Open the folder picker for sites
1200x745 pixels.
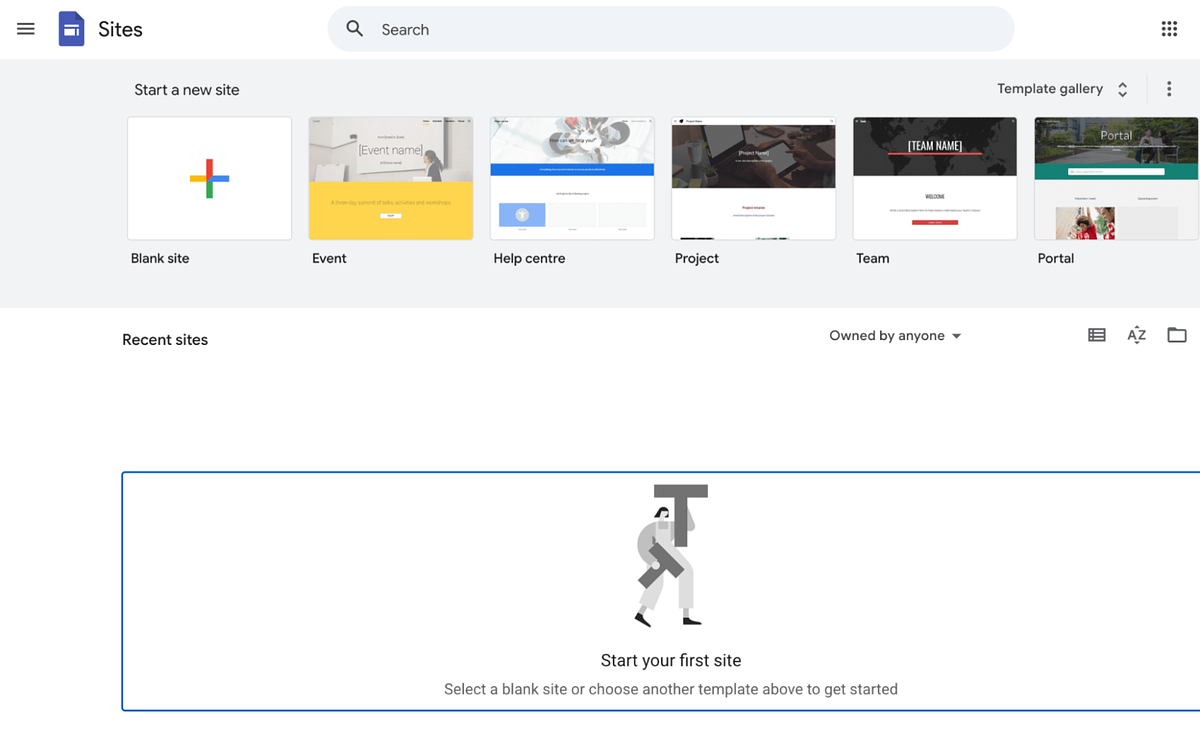[x=1176, y=334]
